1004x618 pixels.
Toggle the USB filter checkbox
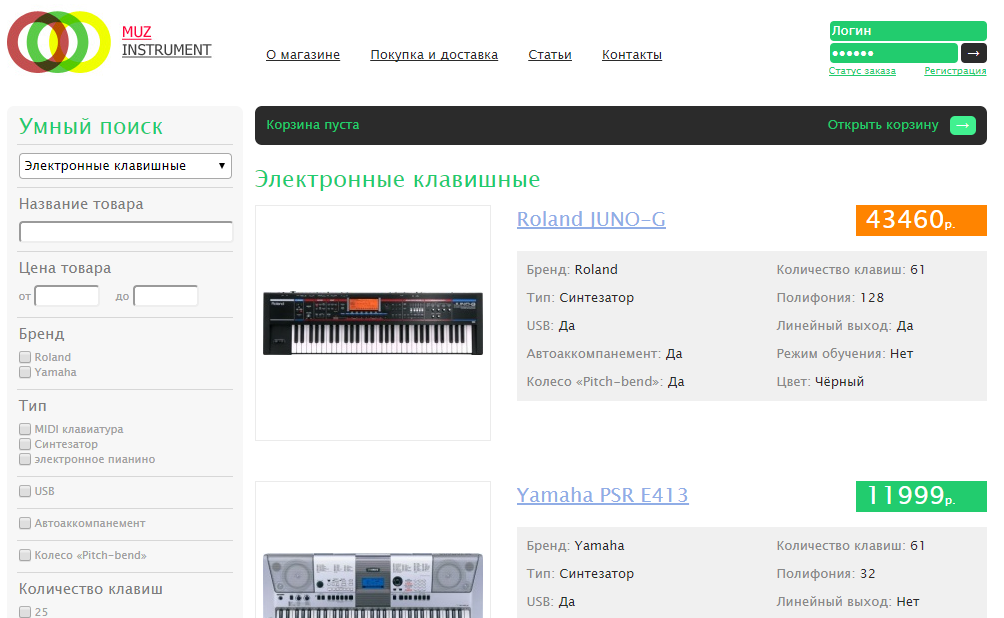(x=25, y=491)
